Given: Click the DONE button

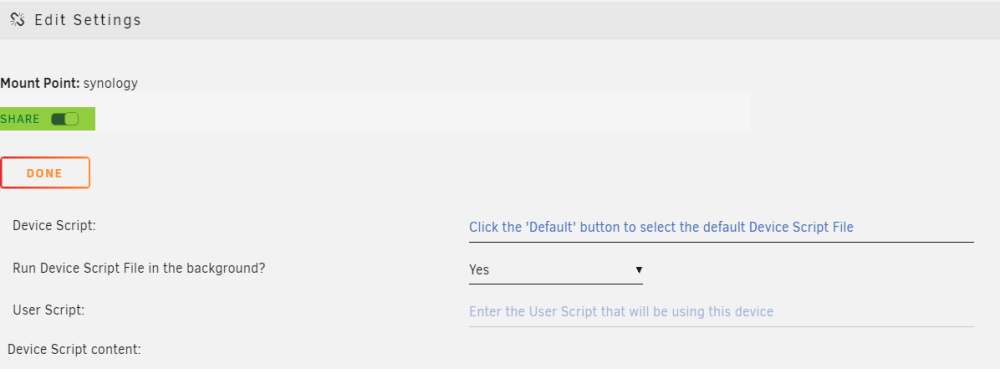Looking at the screenshot, I should 45,173.
